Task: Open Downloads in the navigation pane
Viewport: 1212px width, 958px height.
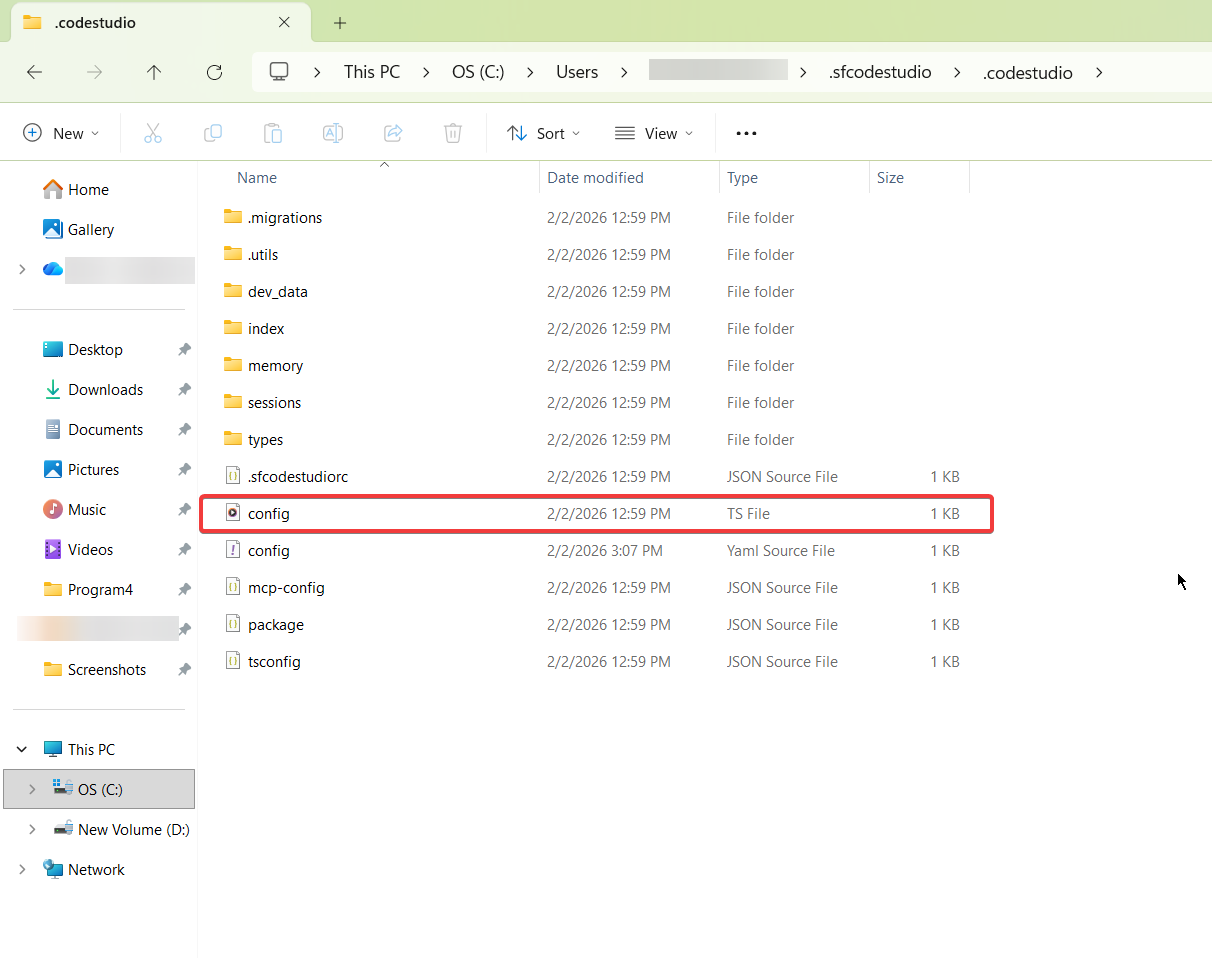Action: [93, 390]
